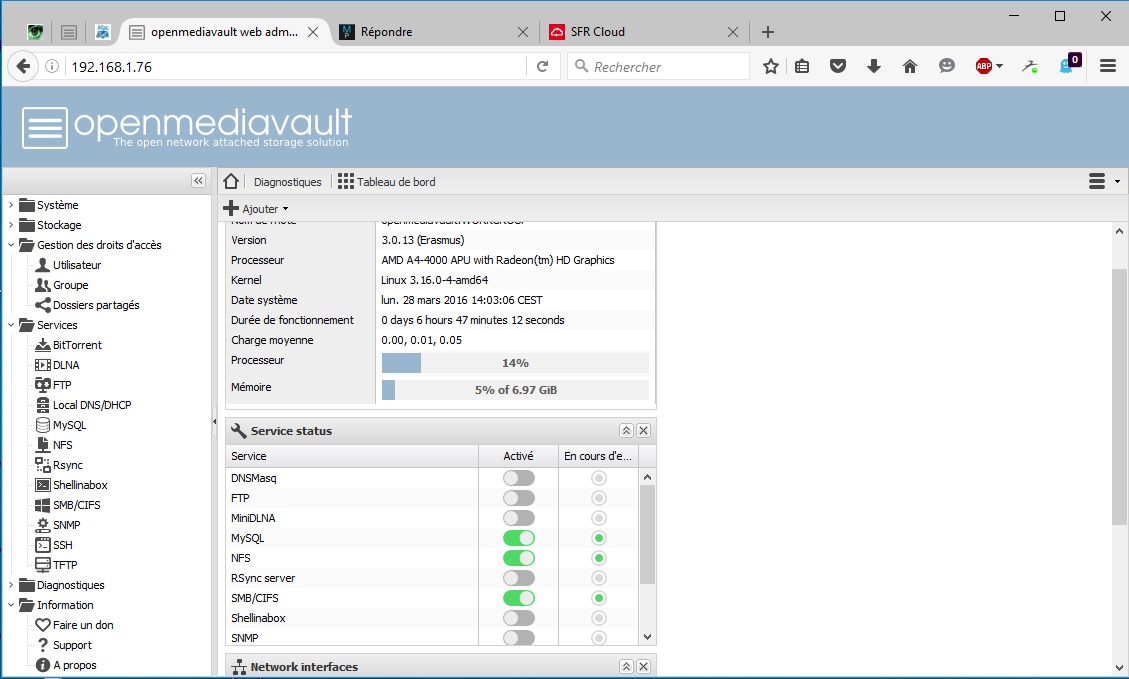Open Dossiers partagés share icon
Viewport: 1129px width, 679px height.
pos(42,305)
